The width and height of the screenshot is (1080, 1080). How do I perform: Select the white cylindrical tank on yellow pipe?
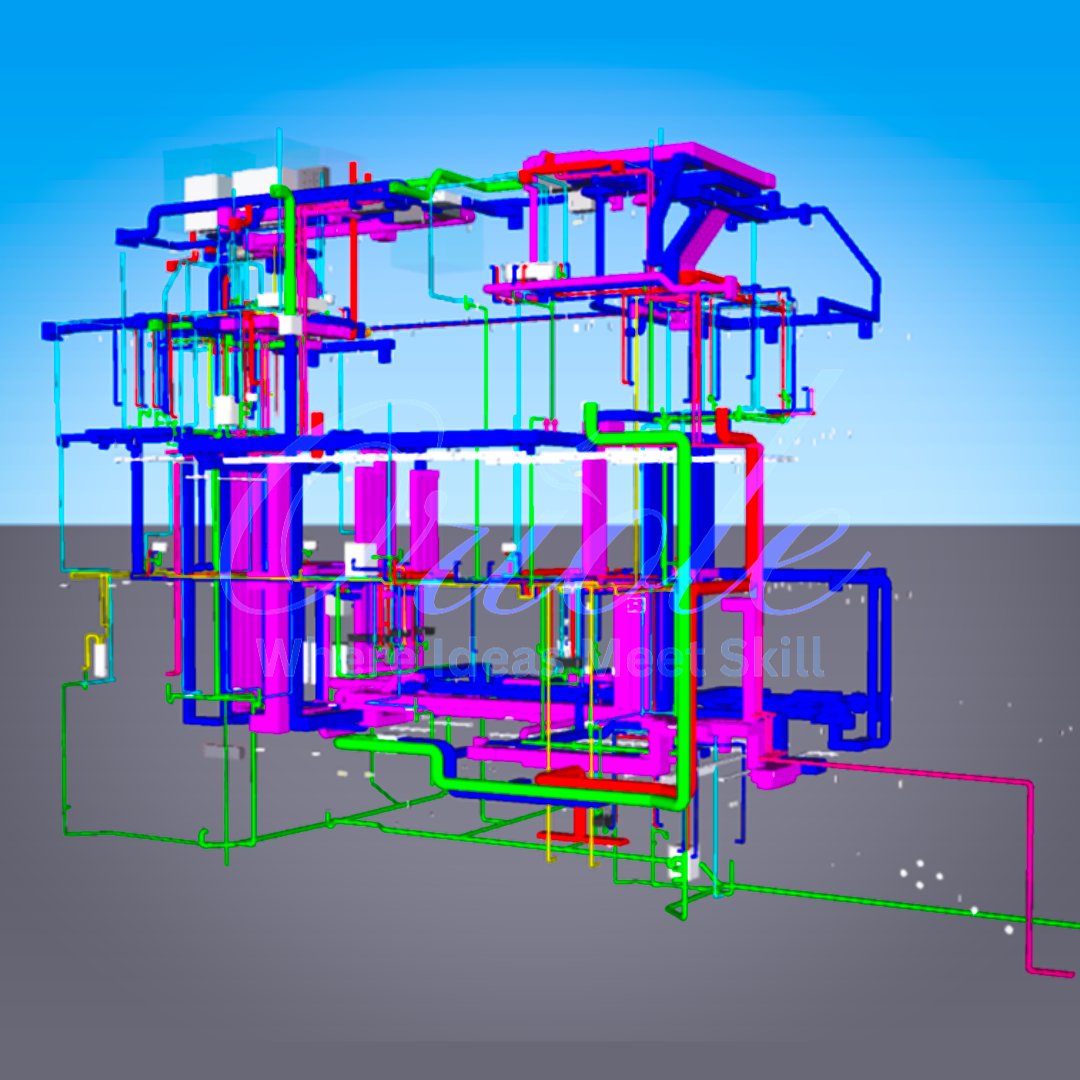101,660
